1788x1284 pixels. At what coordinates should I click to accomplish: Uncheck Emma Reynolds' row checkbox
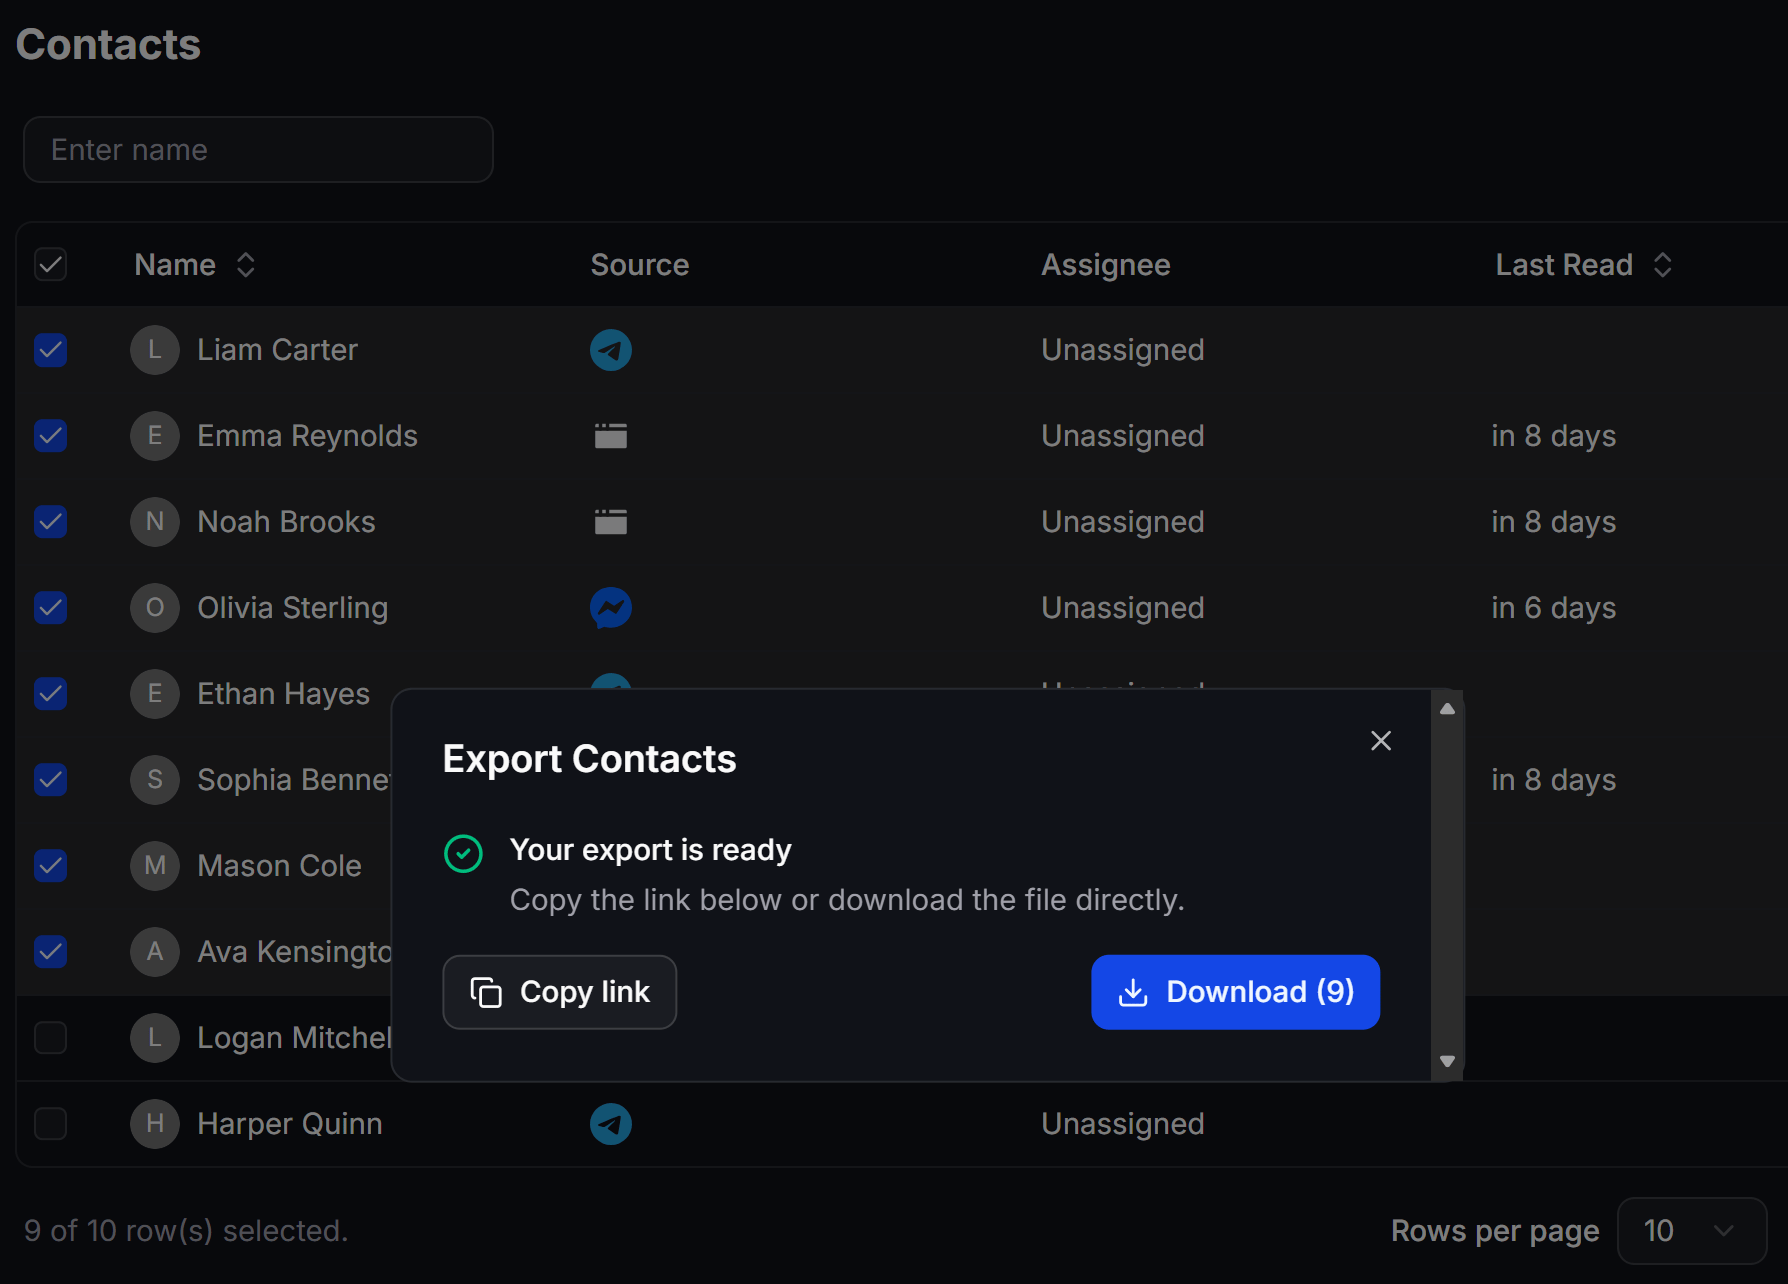[51, 436]
